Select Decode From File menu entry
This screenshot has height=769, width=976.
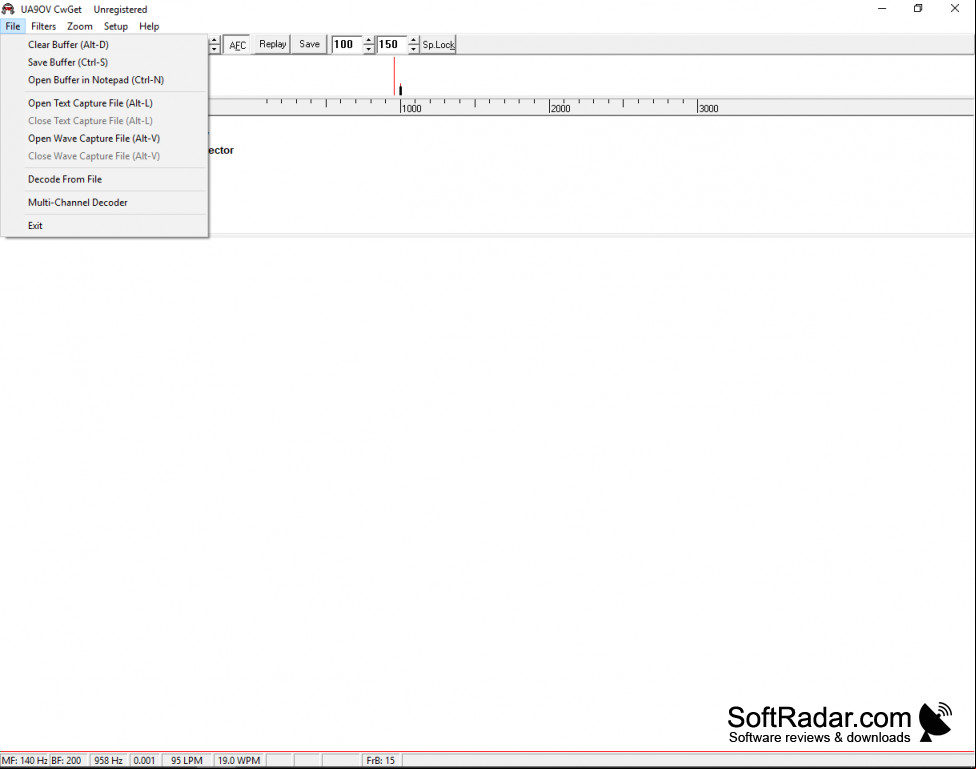(x=104, y=179)
